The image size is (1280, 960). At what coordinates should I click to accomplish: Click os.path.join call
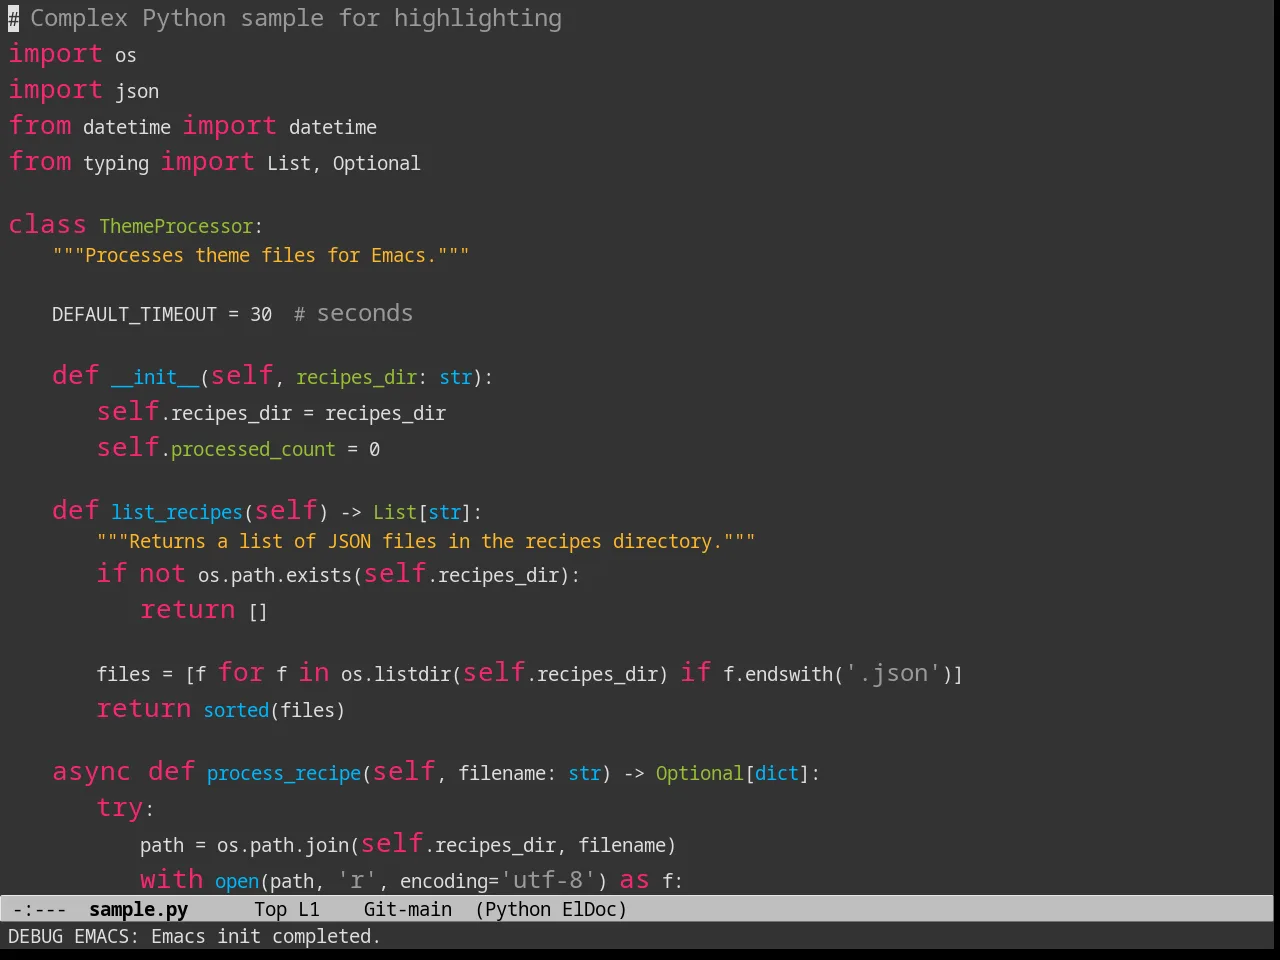pyautogui.click(x=283, y=845)
